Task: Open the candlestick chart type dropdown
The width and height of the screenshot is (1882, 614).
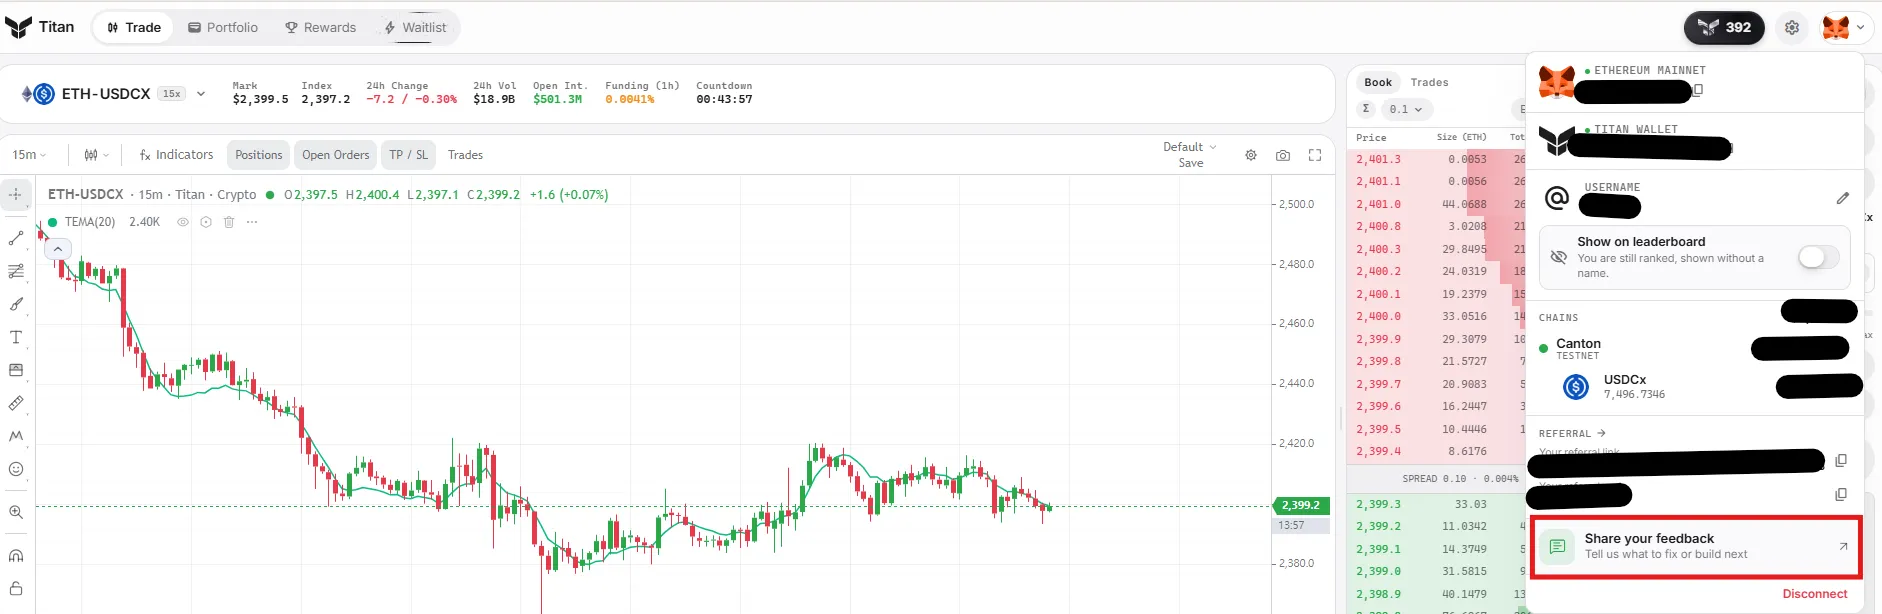Action: (x=96, y=155)
